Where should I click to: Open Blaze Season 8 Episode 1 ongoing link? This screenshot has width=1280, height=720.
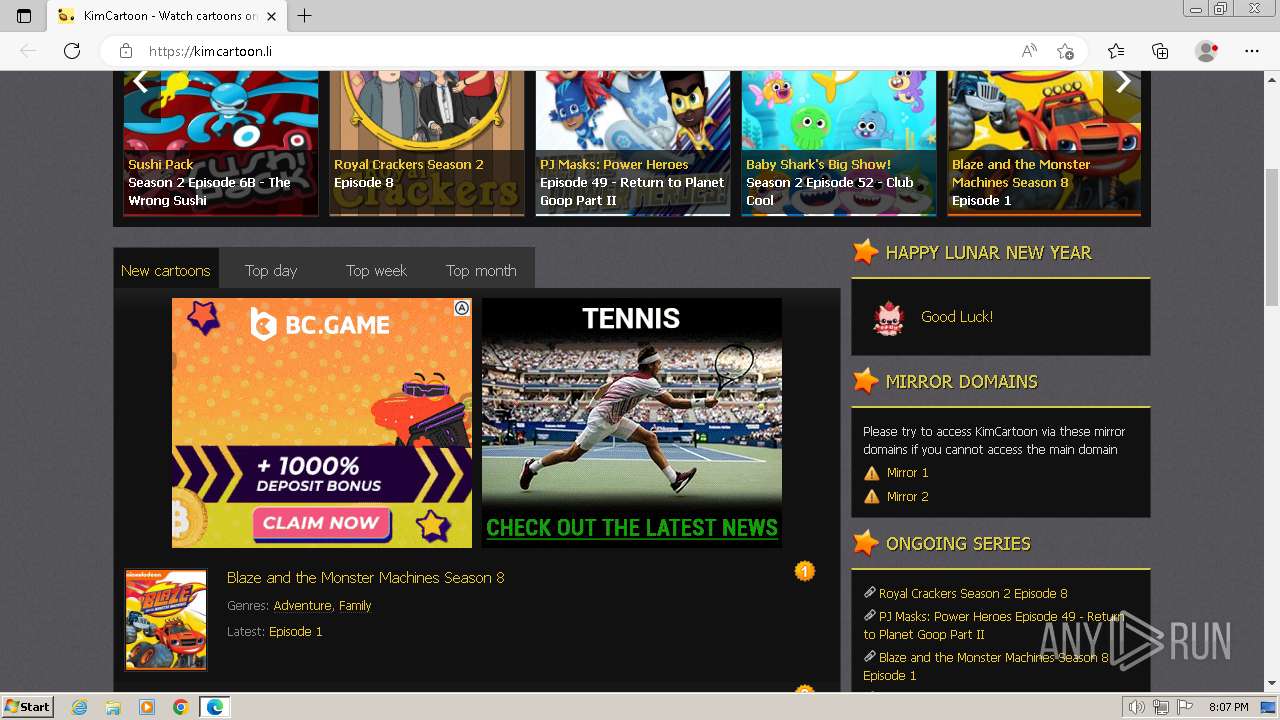[986, 666]
